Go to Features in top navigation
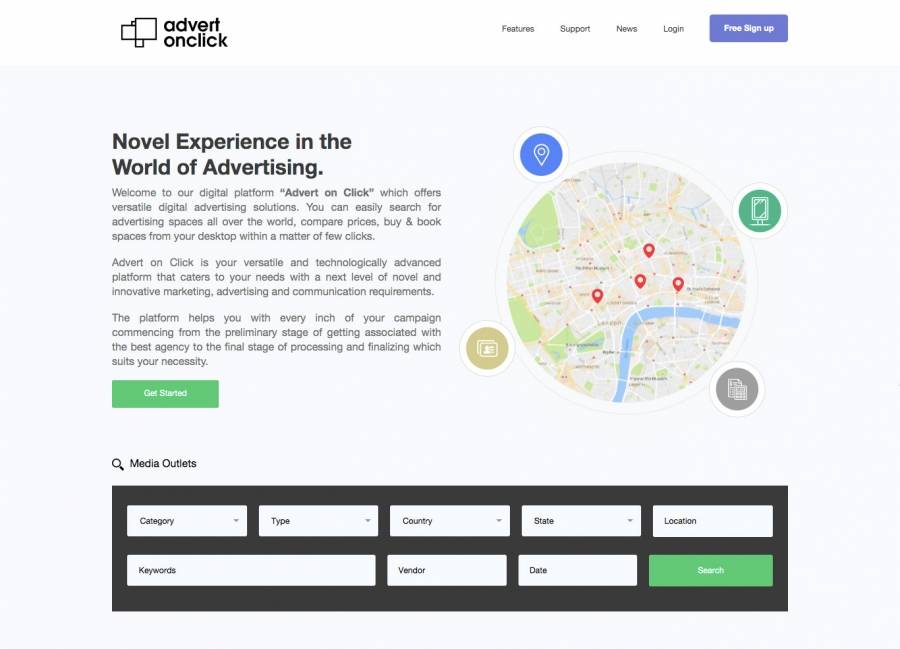900x649 pixels. click(x=518, y=29)
